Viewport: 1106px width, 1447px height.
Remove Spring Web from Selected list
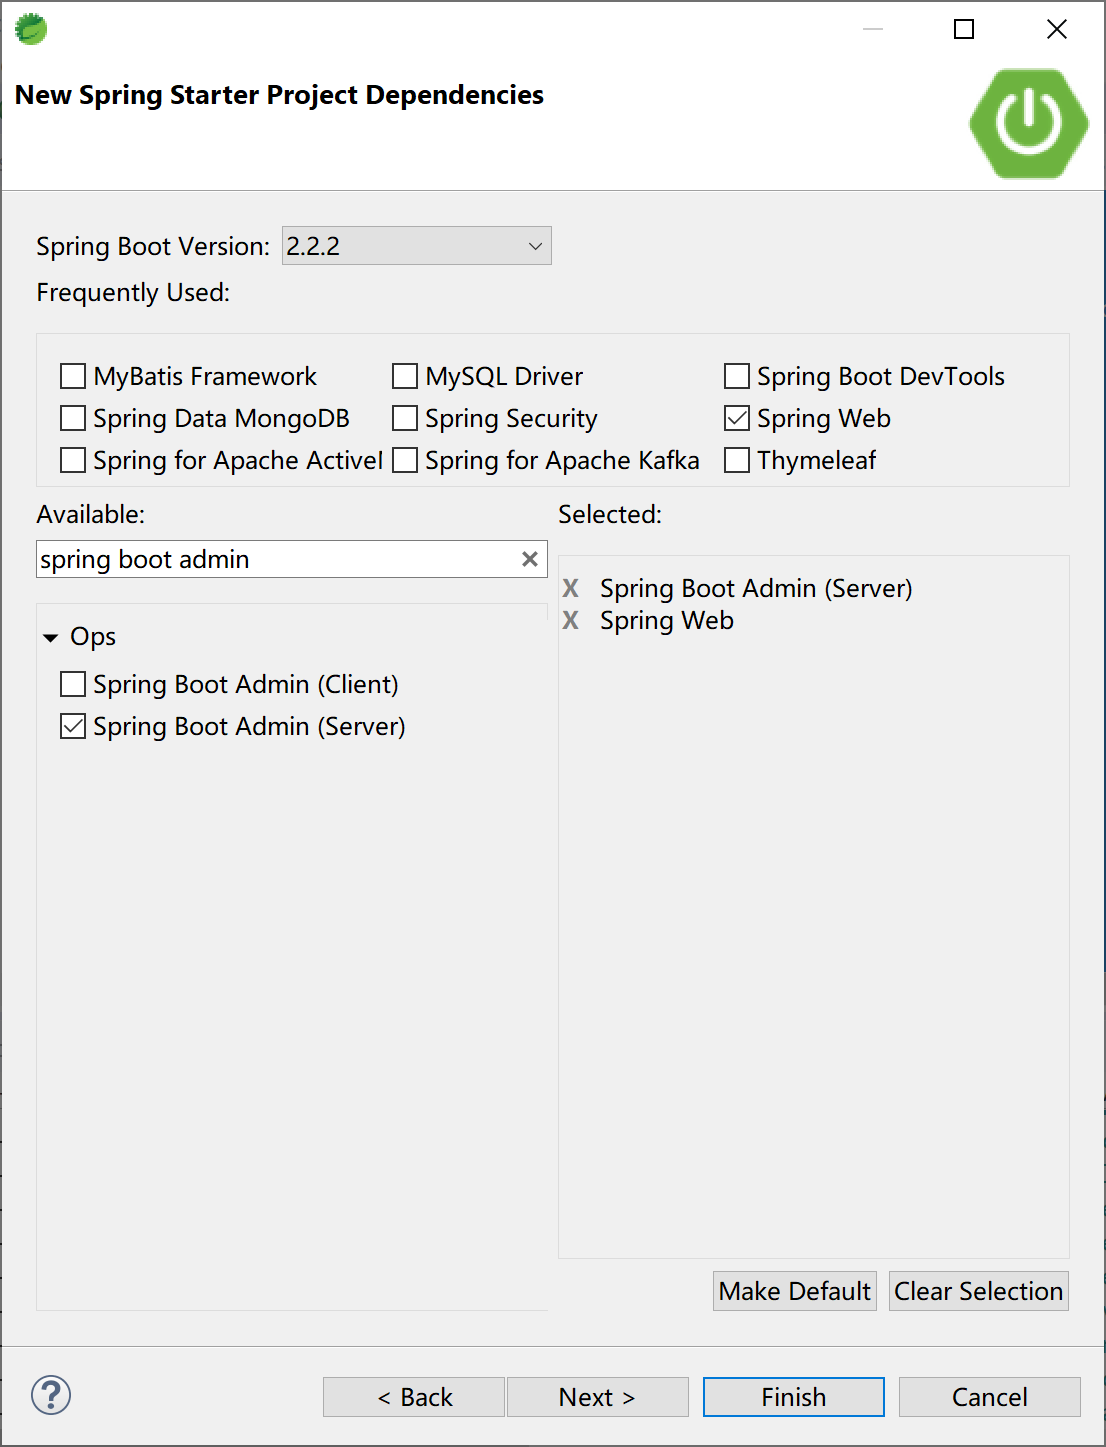point(571,620)
